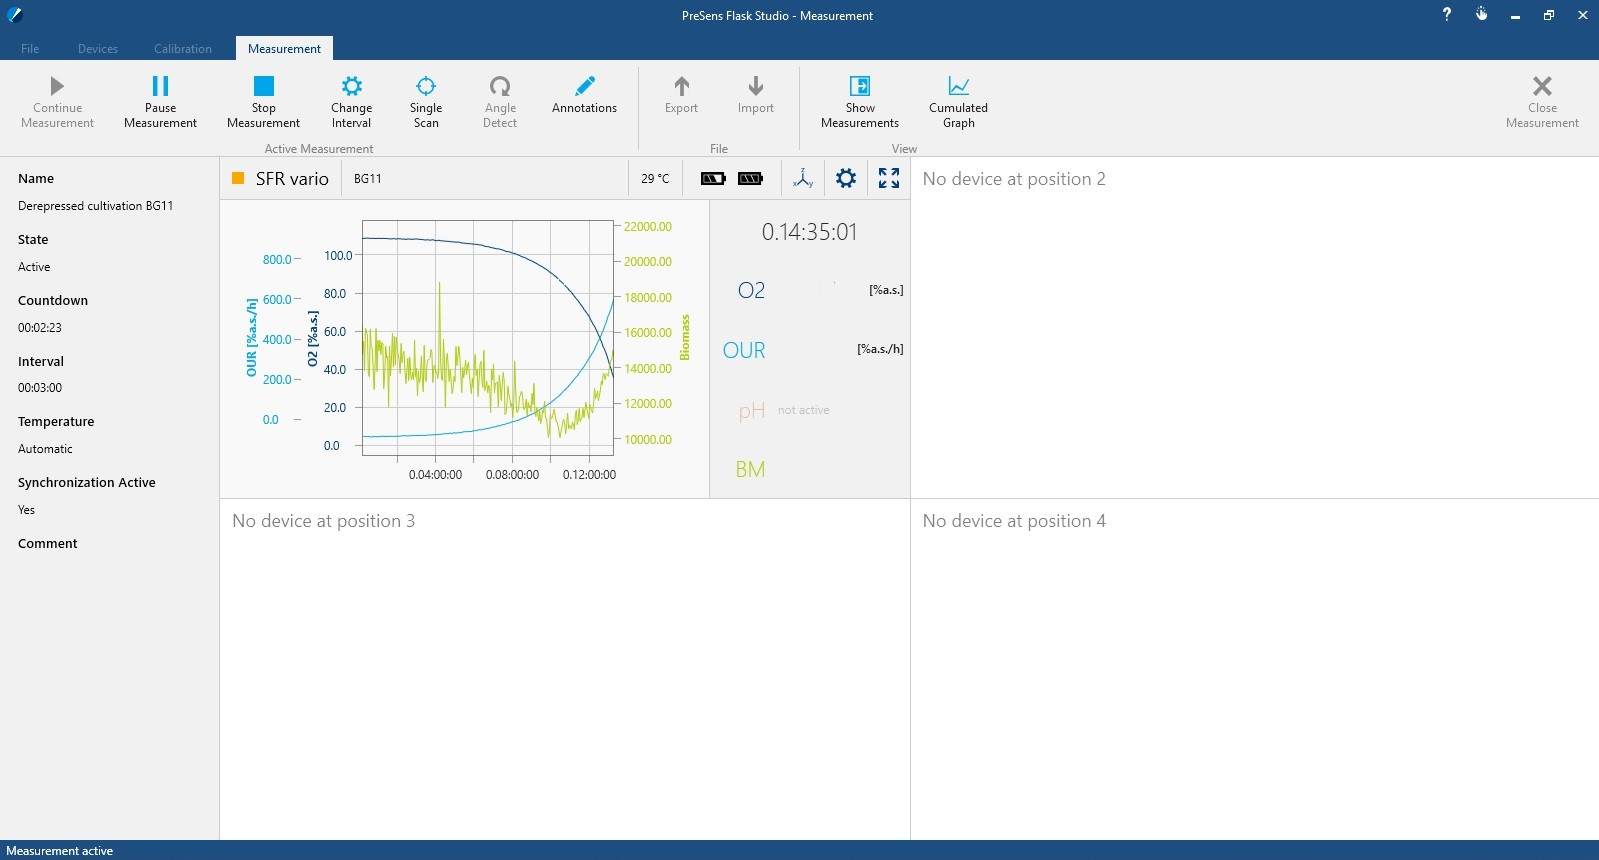Screen dimensions: 1599x860
Task: Stop the active measurement
Action: (x=263, y=101)
